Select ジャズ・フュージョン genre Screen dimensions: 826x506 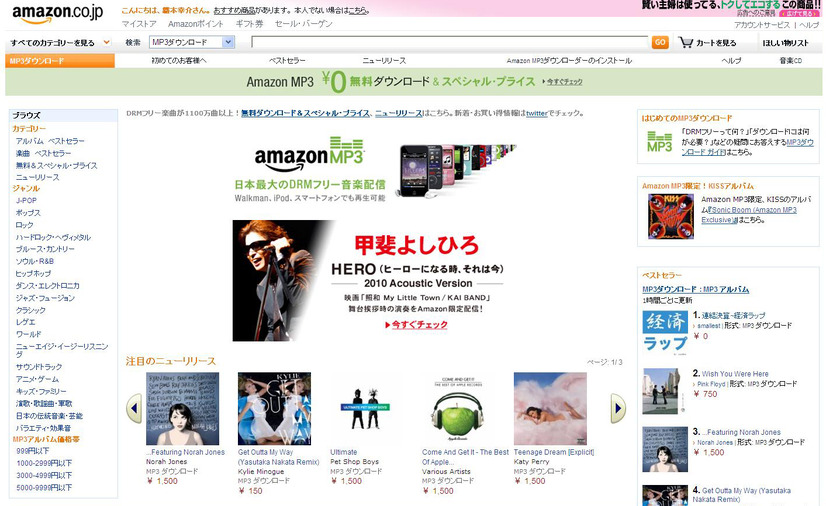click(x=45, y=298)
